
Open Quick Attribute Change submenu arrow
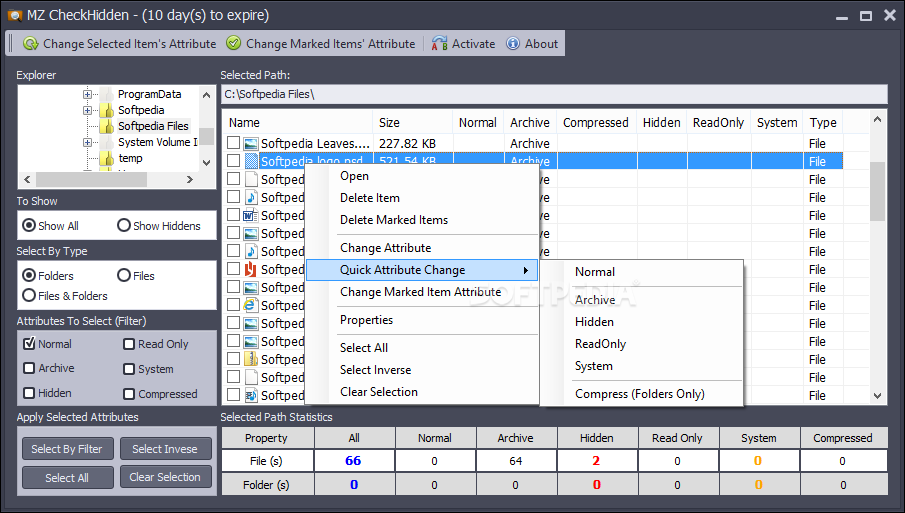[526, 270]
